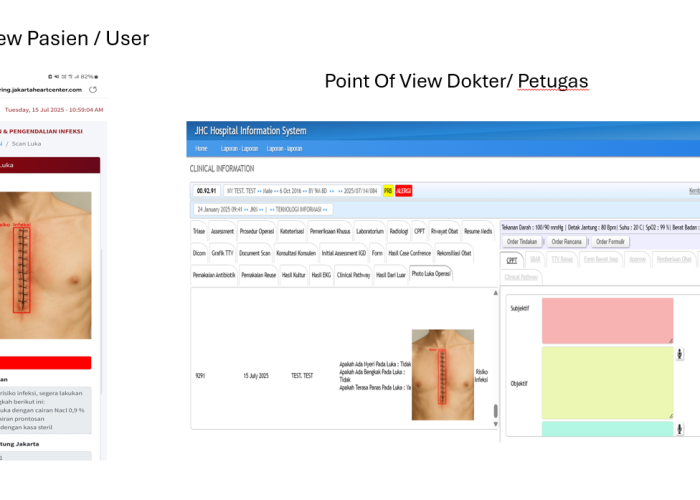
Task: Open the Photo Luka Operasi tab
Action: (x=431, y=274)
